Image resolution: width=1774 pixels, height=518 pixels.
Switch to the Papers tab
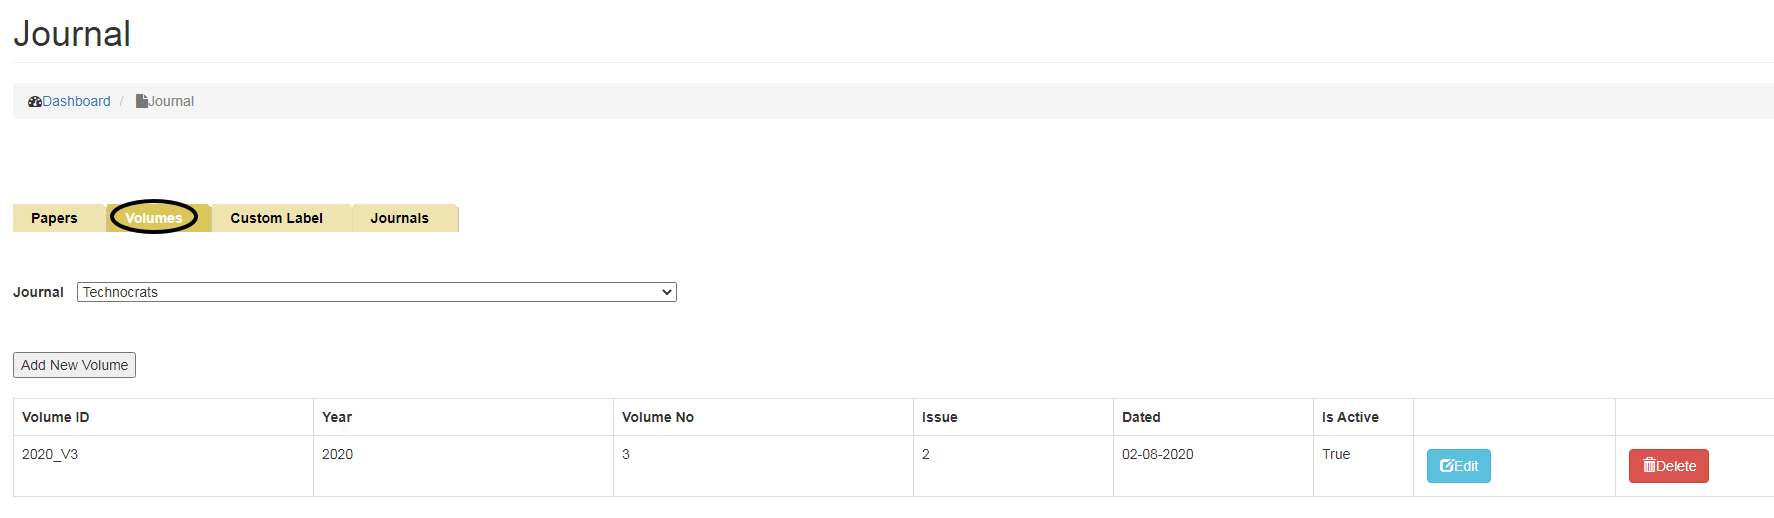pyautogui.click(x=54, y=218)
